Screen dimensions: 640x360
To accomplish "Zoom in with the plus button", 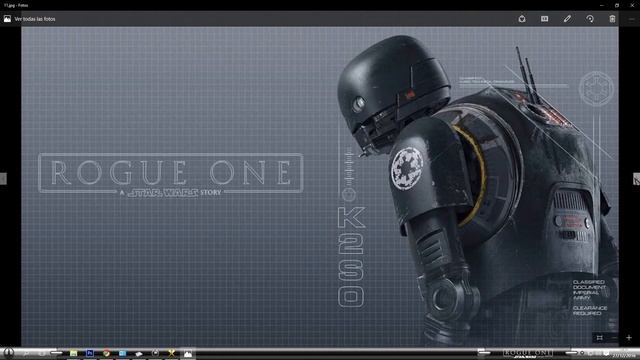I will (x=629, y=338).
